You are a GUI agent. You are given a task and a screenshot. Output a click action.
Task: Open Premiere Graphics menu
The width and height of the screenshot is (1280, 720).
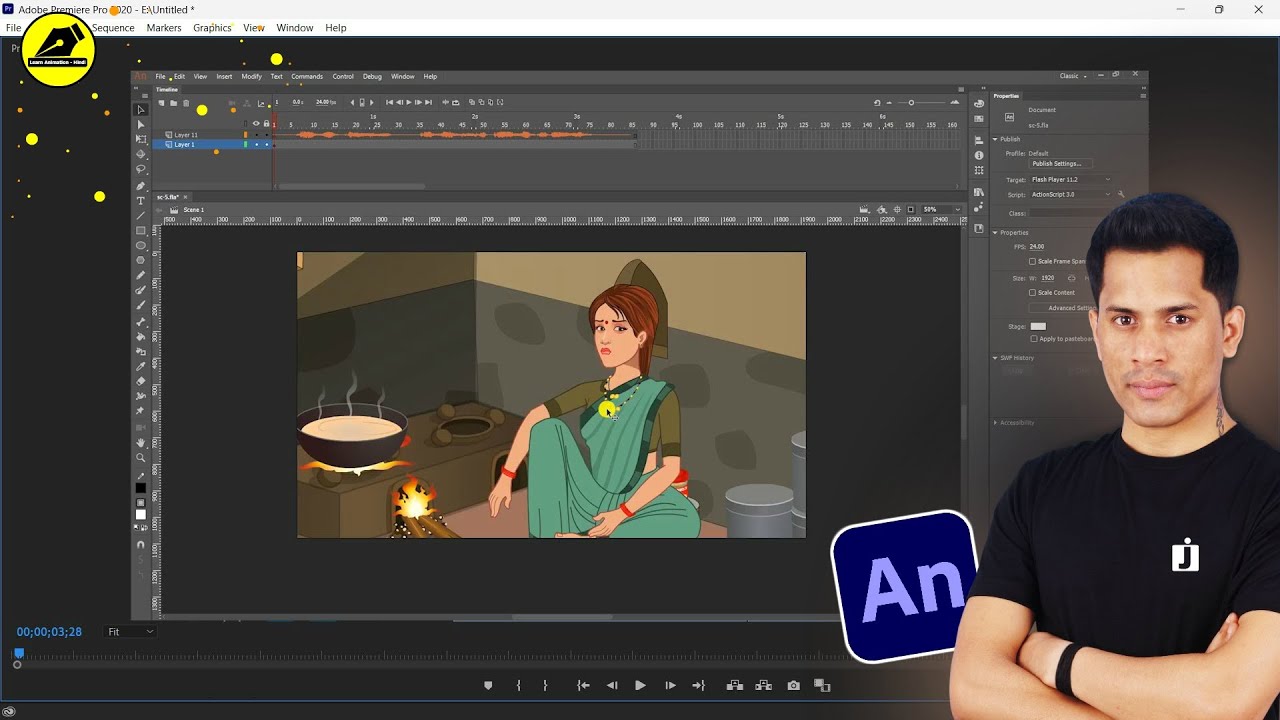pyautogui.click(x=212, y=28)
